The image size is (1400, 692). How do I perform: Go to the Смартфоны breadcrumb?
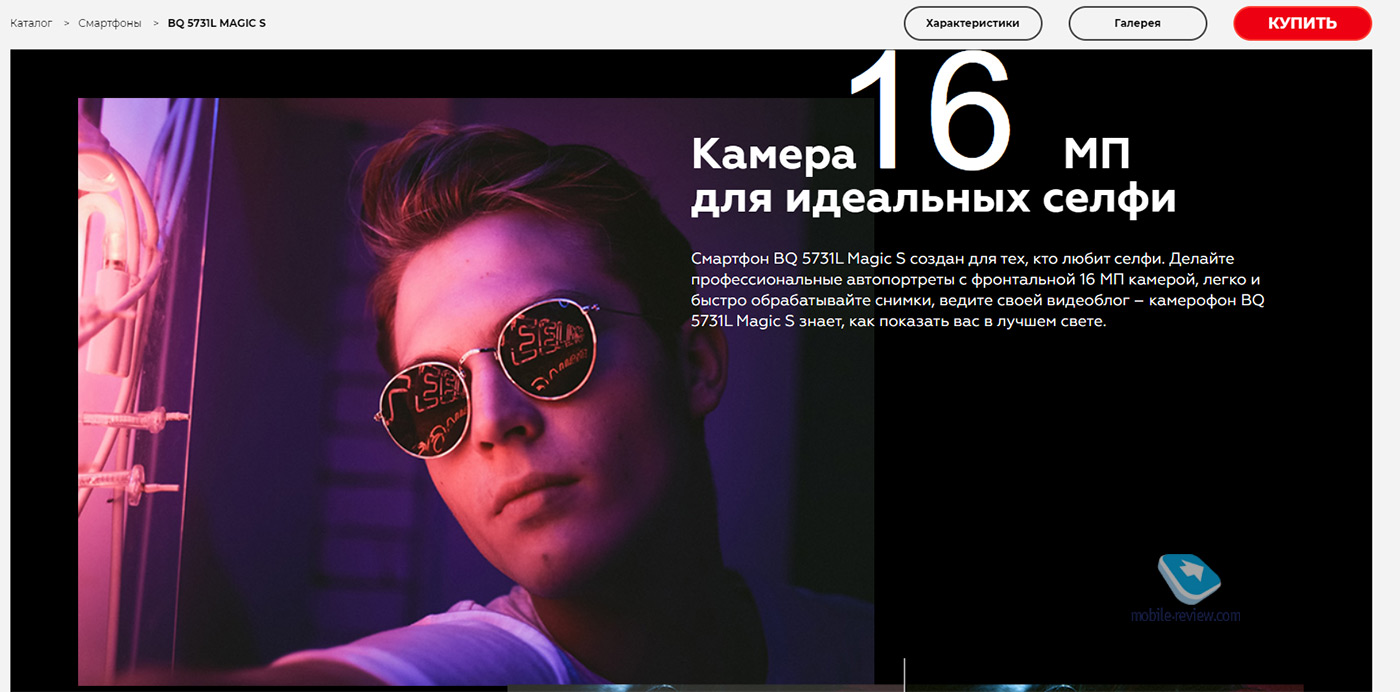click(110, 22)
